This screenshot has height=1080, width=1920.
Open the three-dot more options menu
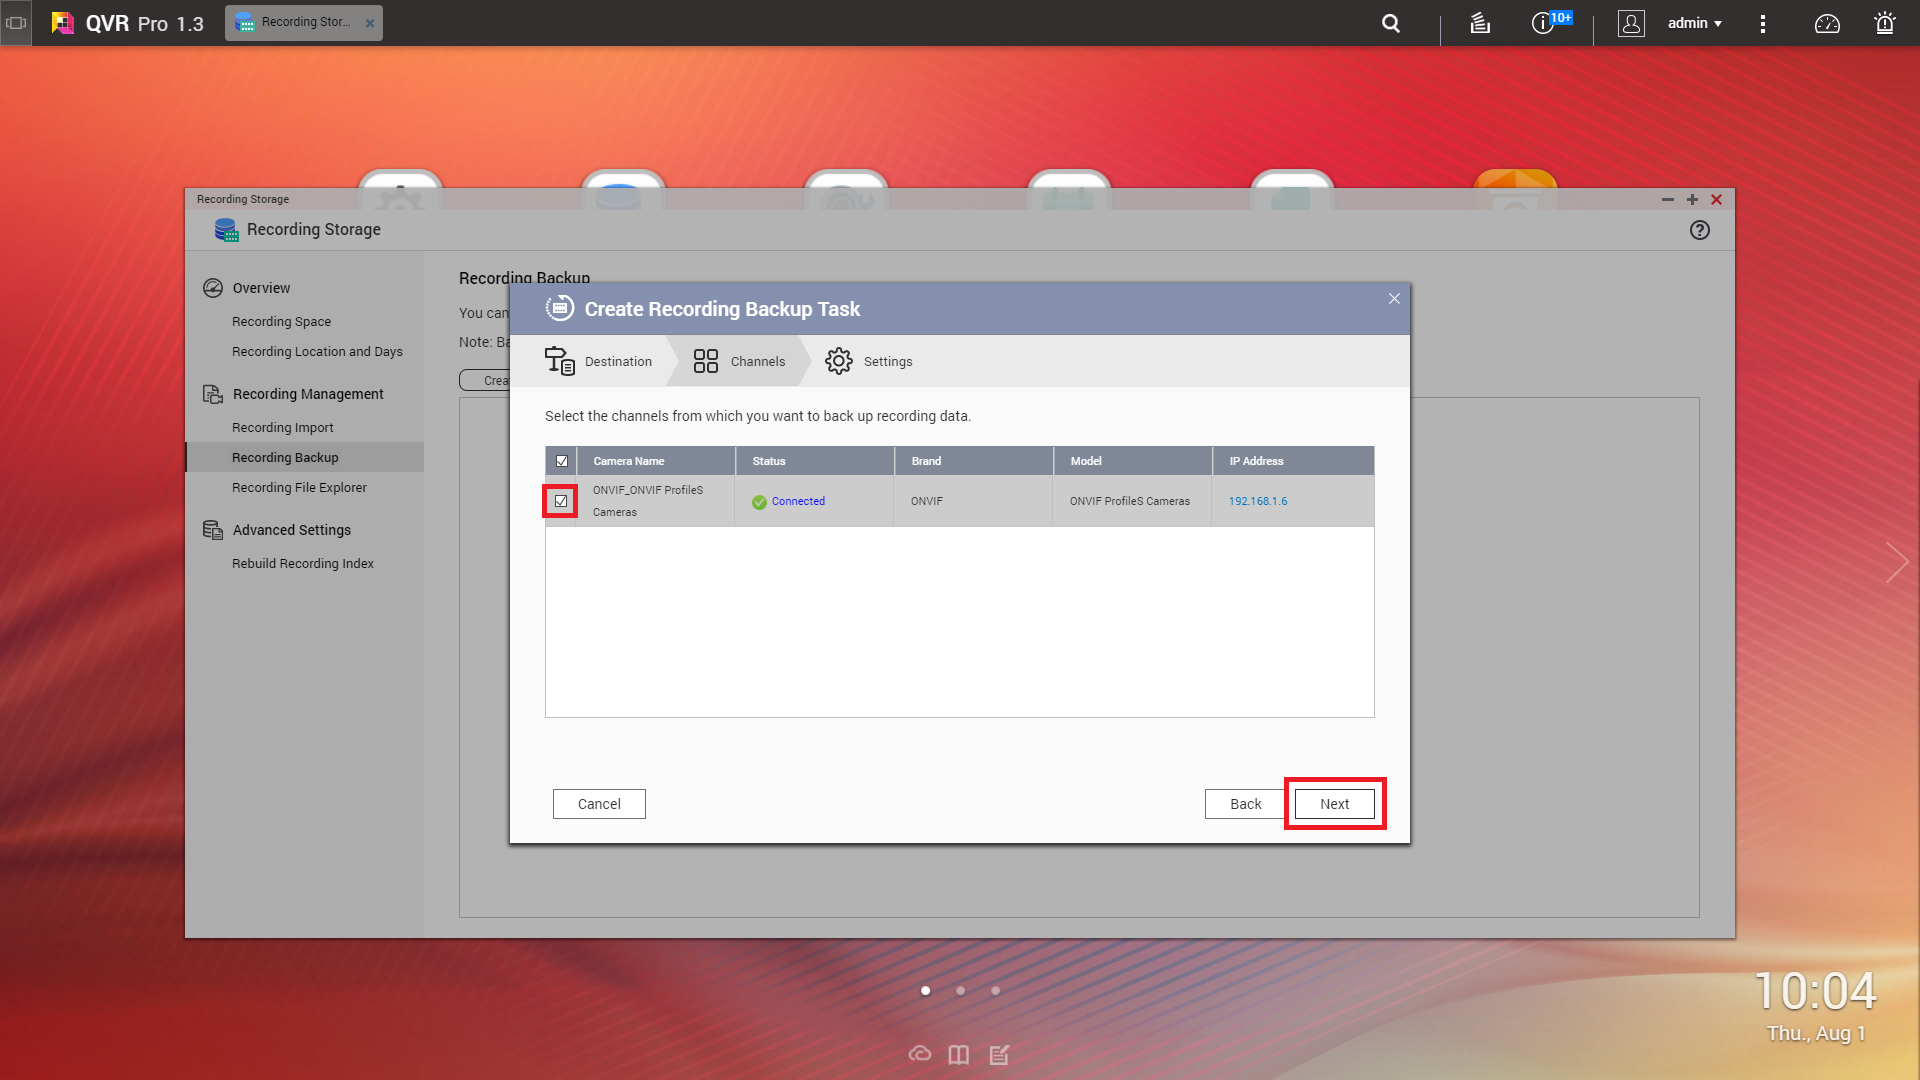click(1763, 23)
